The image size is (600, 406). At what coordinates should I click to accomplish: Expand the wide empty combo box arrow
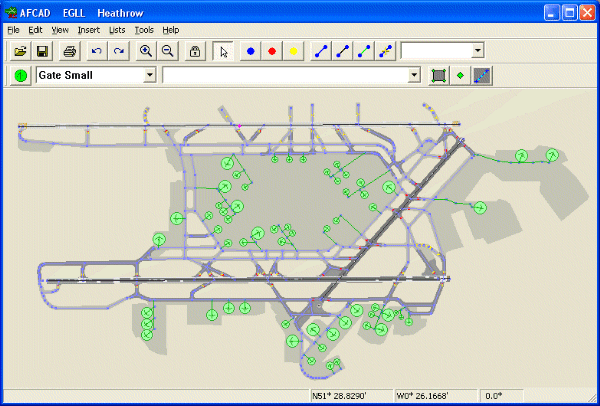pos(414,75)
